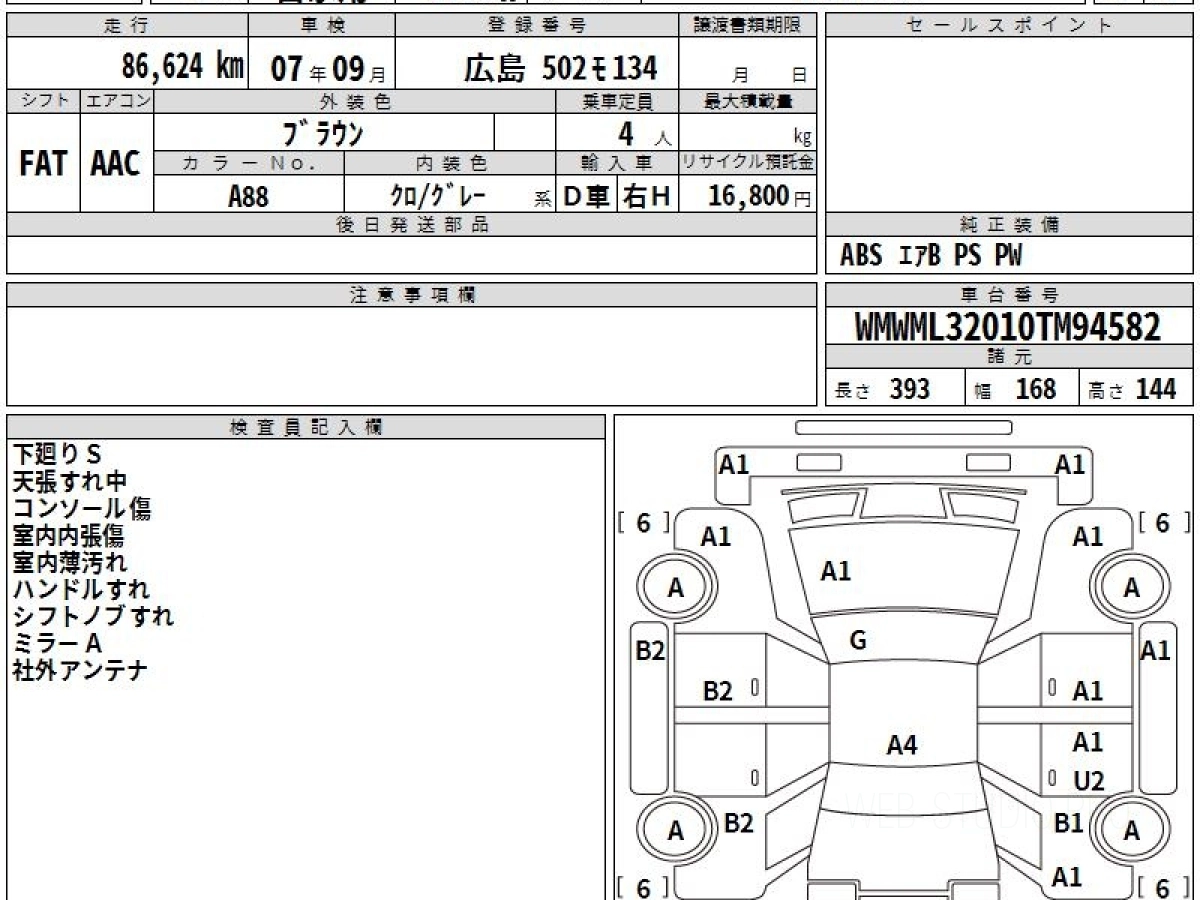Click the 車台番号 header
The width and height of the screenshot is (1200, 900).
[x=1009, y=295]
